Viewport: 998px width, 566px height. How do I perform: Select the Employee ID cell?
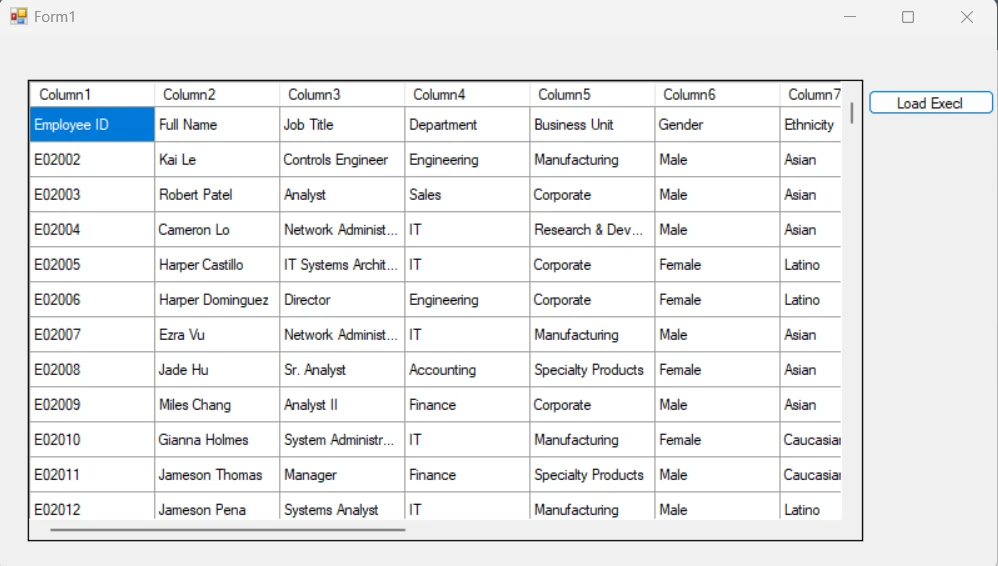tap(92, 125)
